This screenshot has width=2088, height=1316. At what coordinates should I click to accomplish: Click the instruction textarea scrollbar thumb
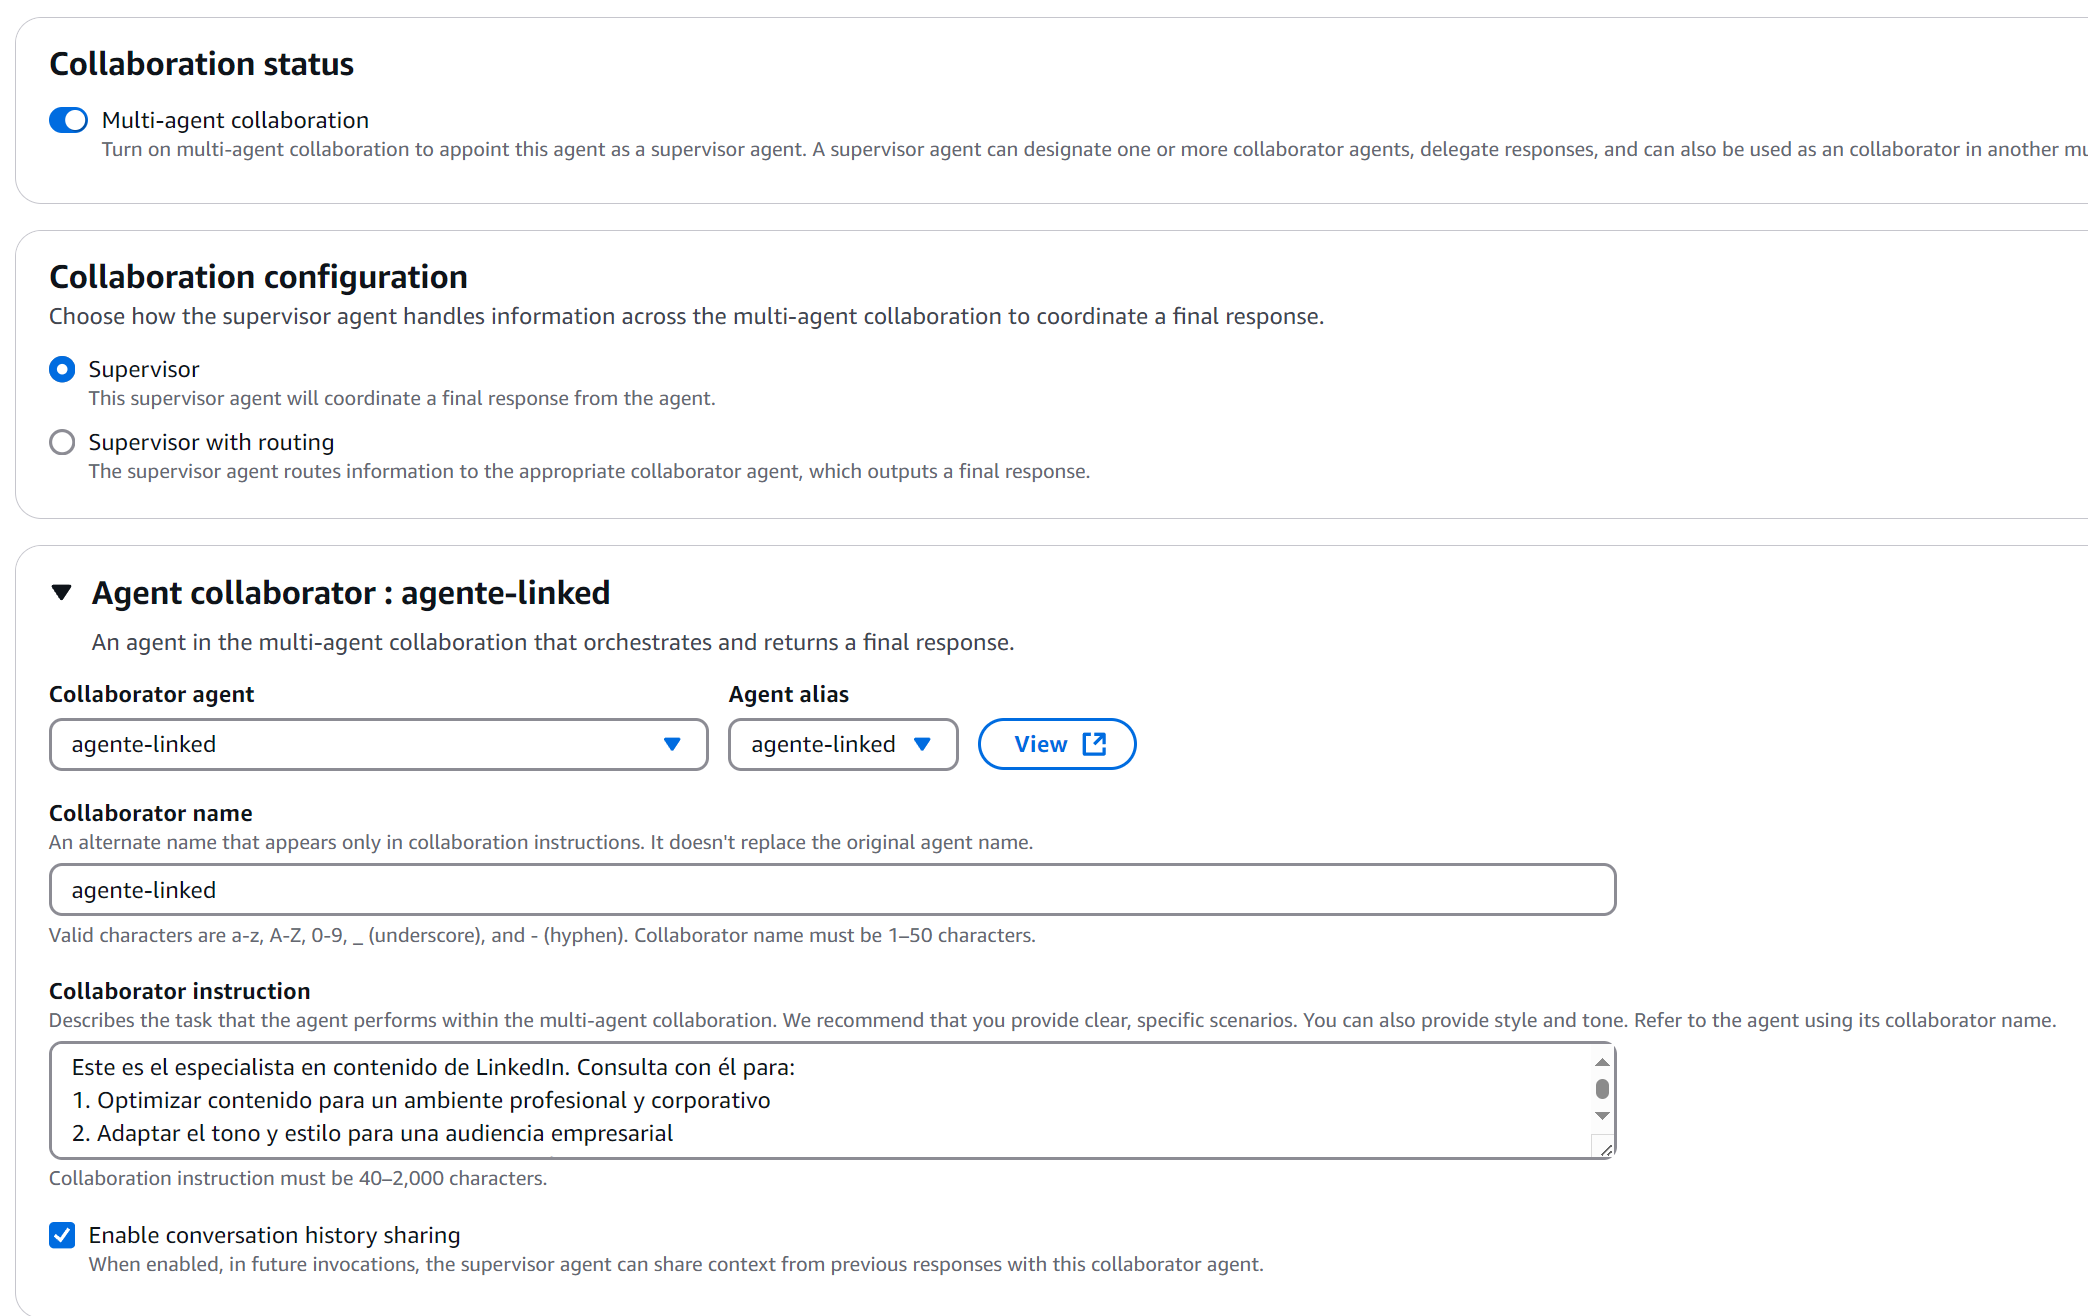1602,1089
